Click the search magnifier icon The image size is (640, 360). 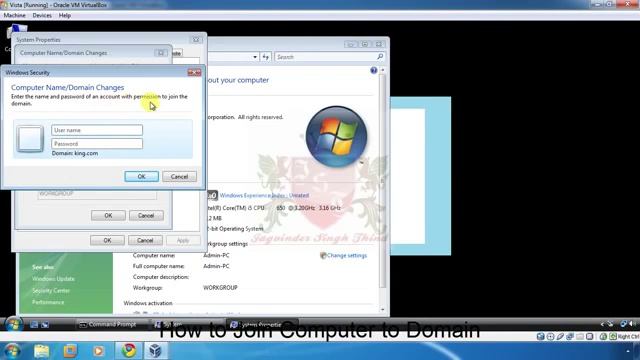point(380,56)
